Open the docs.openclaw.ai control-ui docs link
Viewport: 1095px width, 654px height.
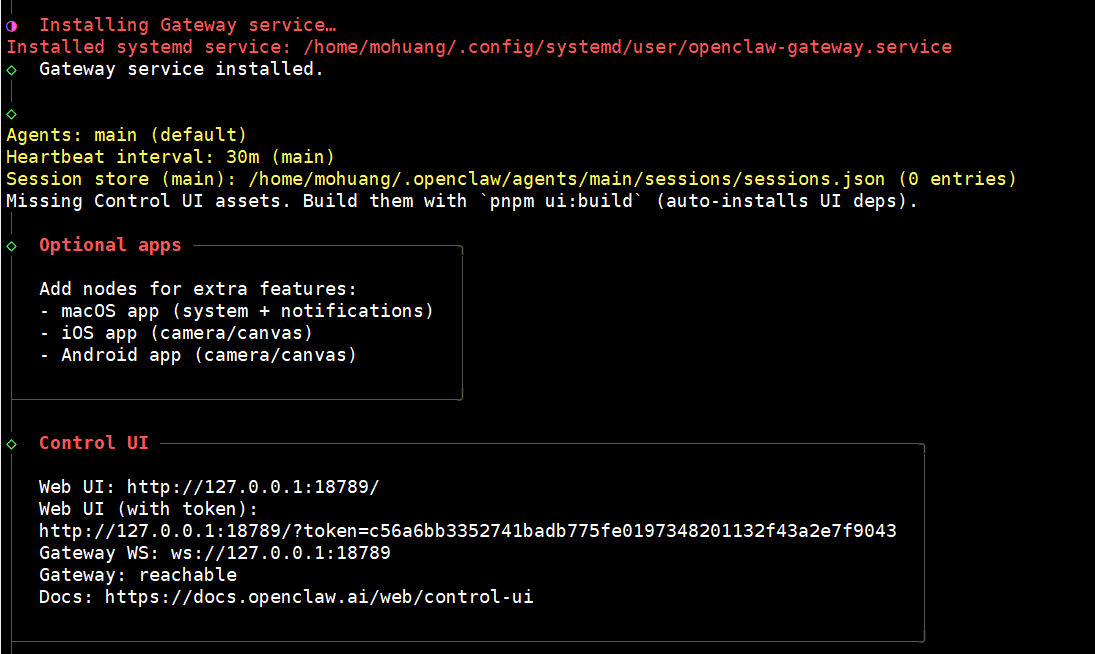click(319, 597)
